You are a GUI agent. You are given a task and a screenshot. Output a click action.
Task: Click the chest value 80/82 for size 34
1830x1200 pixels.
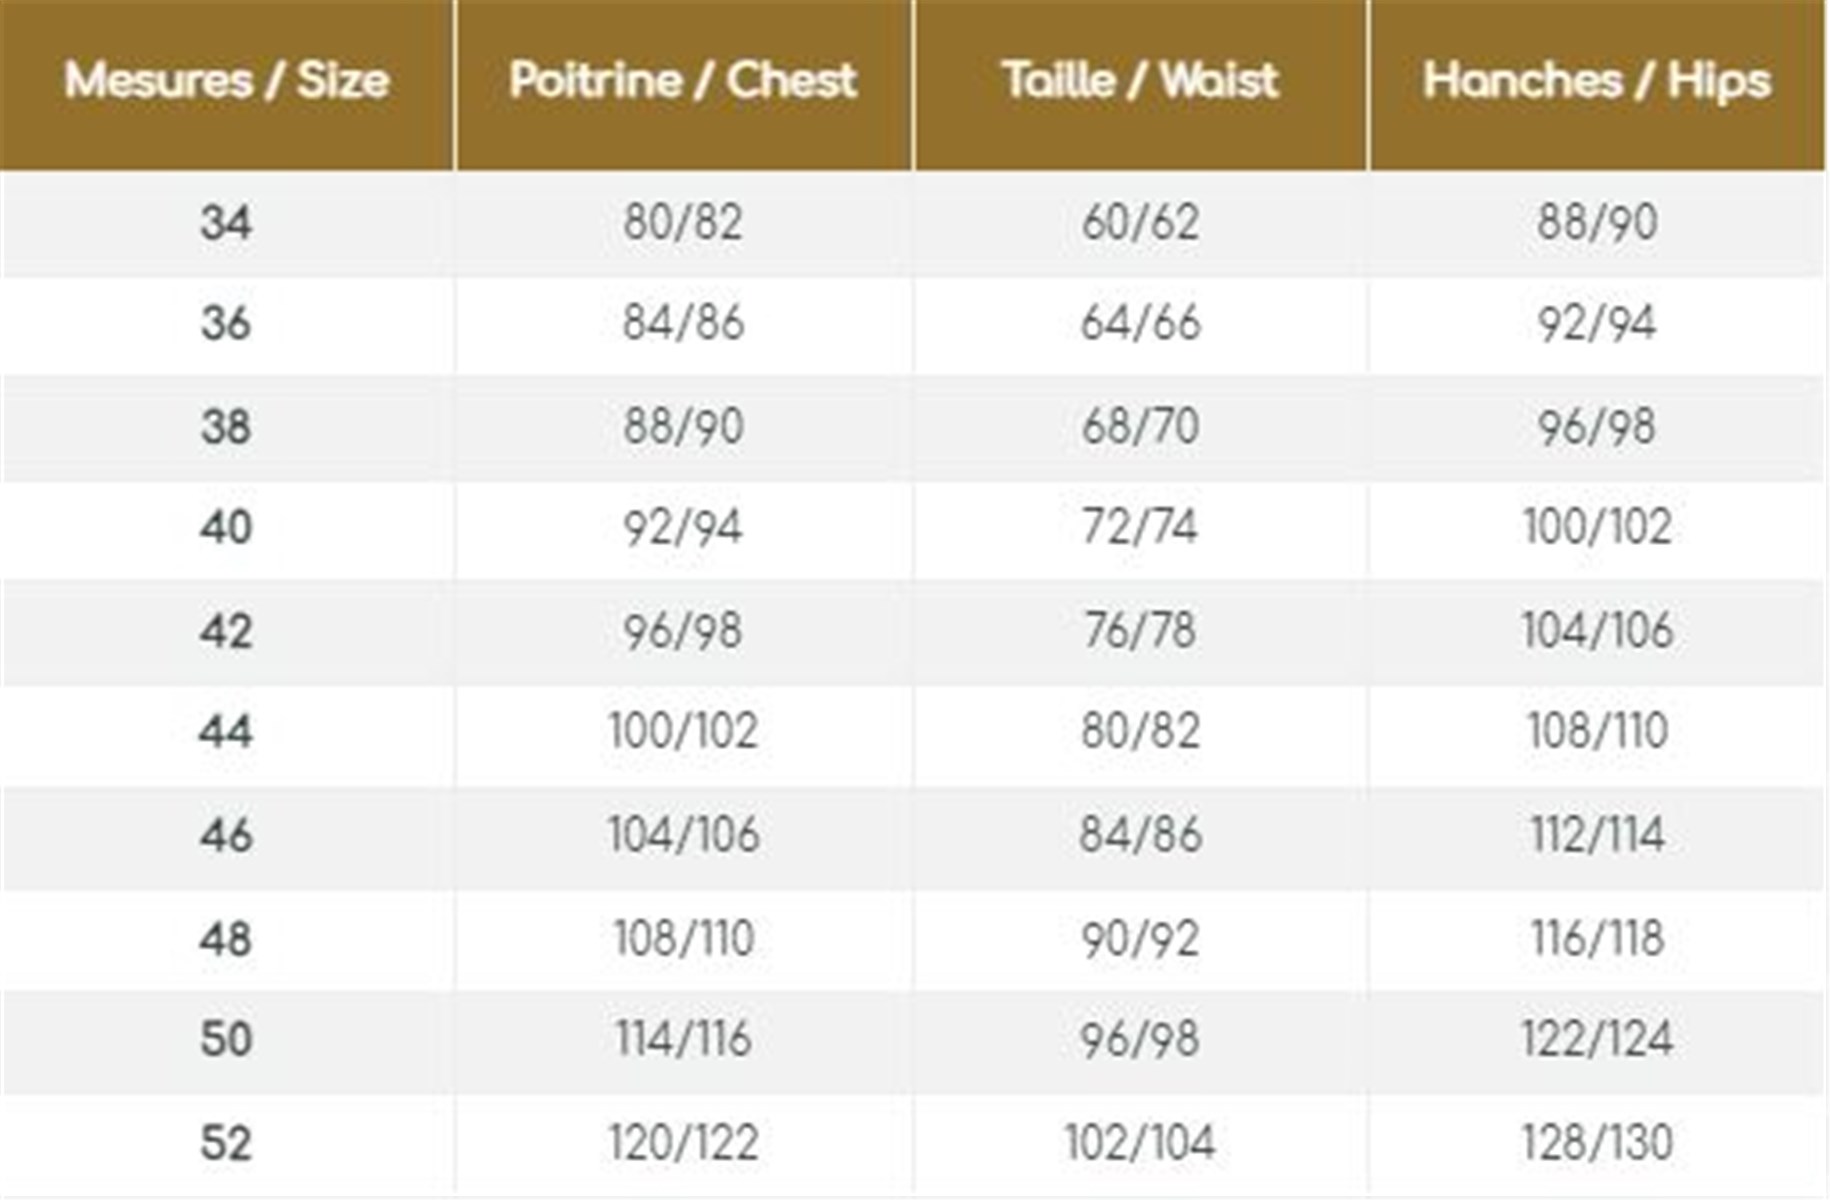pyautogui.click(x=683, y=222)
